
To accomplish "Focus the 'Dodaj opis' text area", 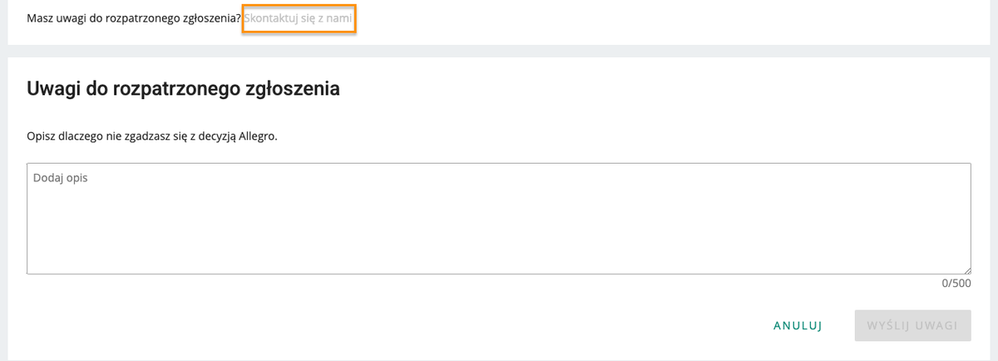I will [x=499, y=219].
